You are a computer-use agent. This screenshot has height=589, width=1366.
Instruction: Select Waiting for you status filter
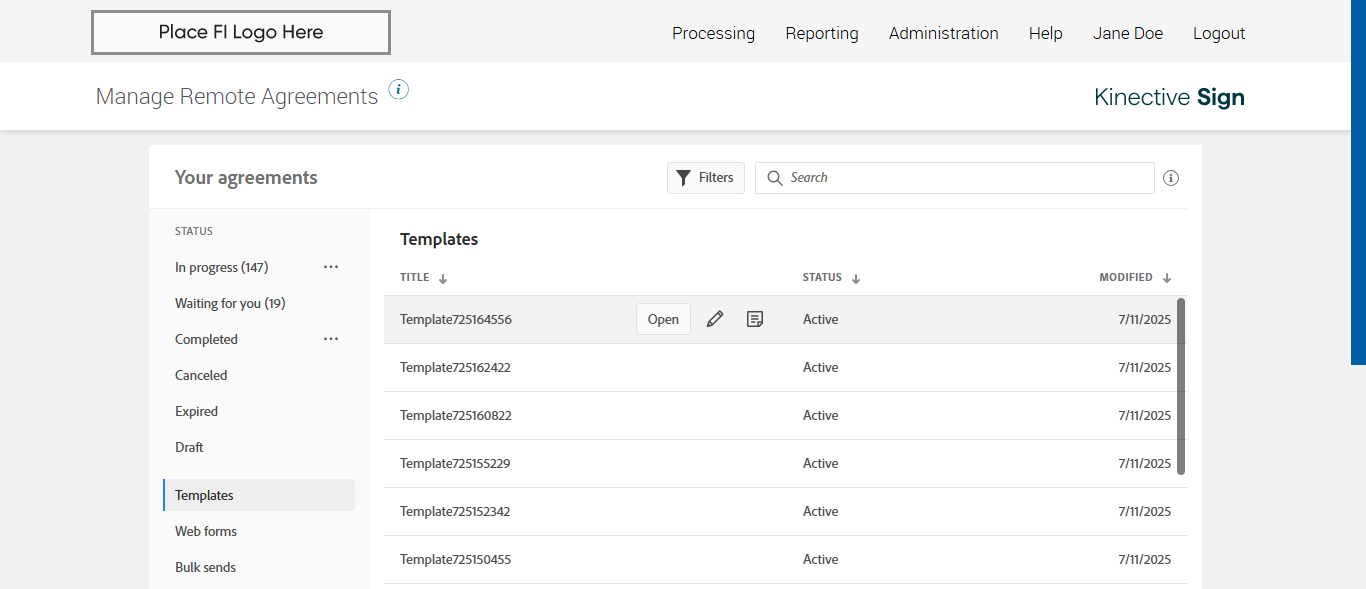tap(230, 303)
